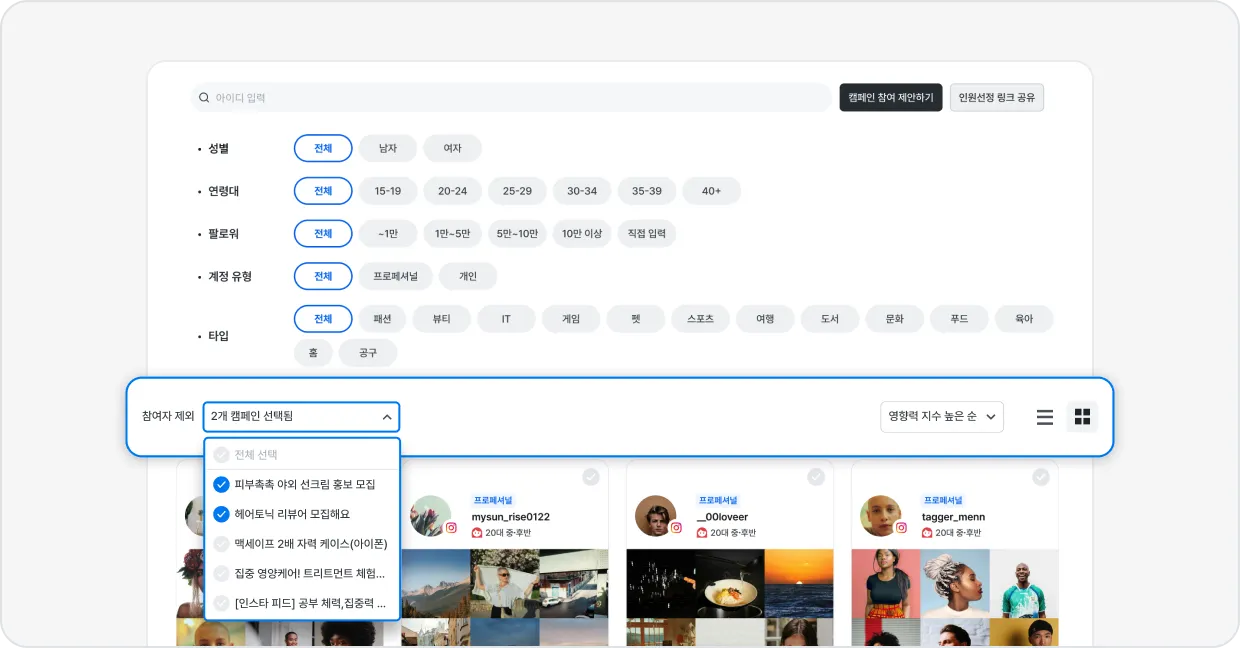
Task: Choose 홈 type filter
Action: point(313,353)
